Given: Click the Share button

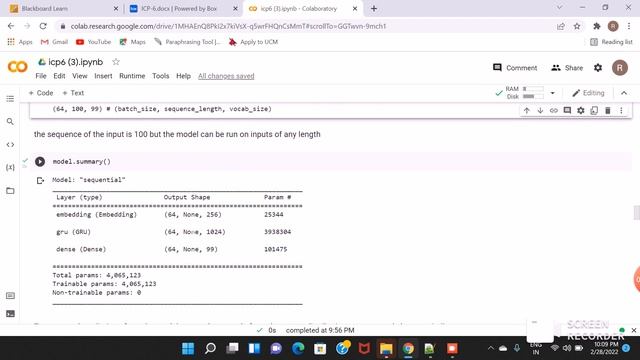Looking at the screenshot, I should tap(567, 68).
